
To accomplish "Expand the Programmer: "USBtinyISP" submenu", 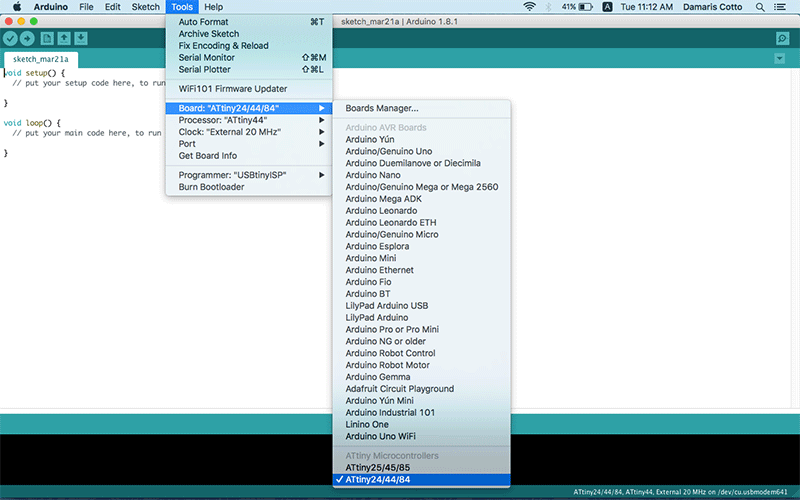I will click(x=249, y=175).
